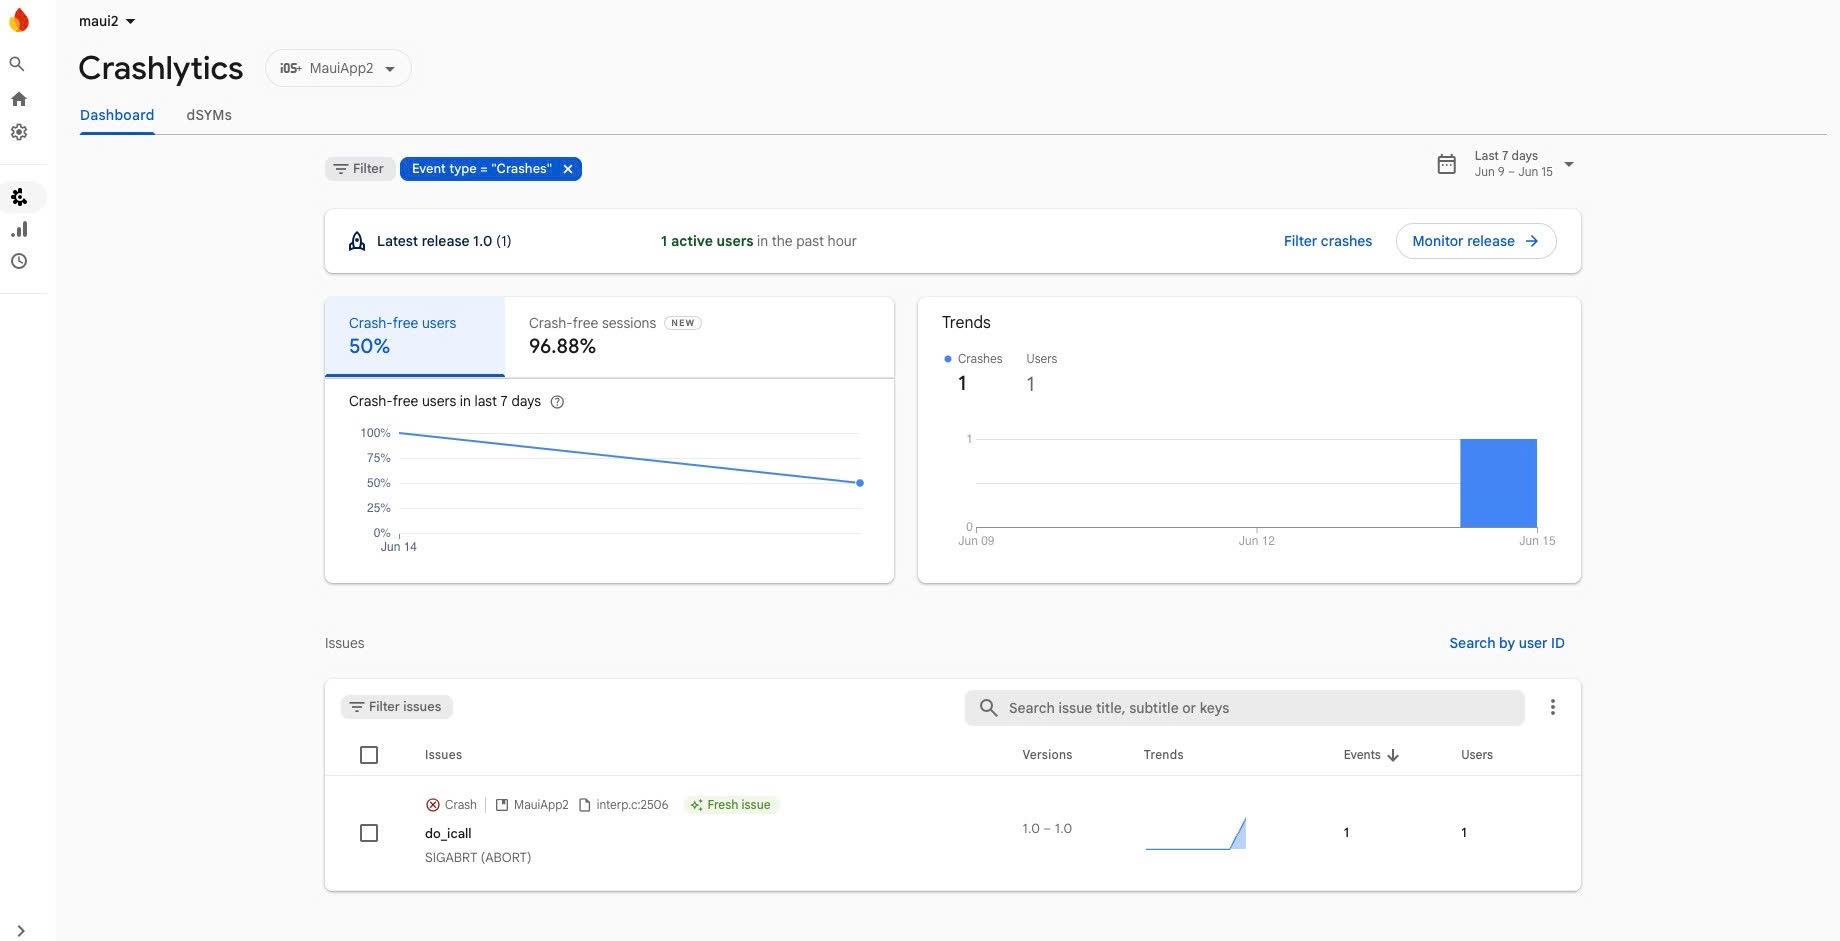The width and height of the screenshot is (1840, 941).
Task: Open Search by user ID link
Action: tap(1507, 643)
